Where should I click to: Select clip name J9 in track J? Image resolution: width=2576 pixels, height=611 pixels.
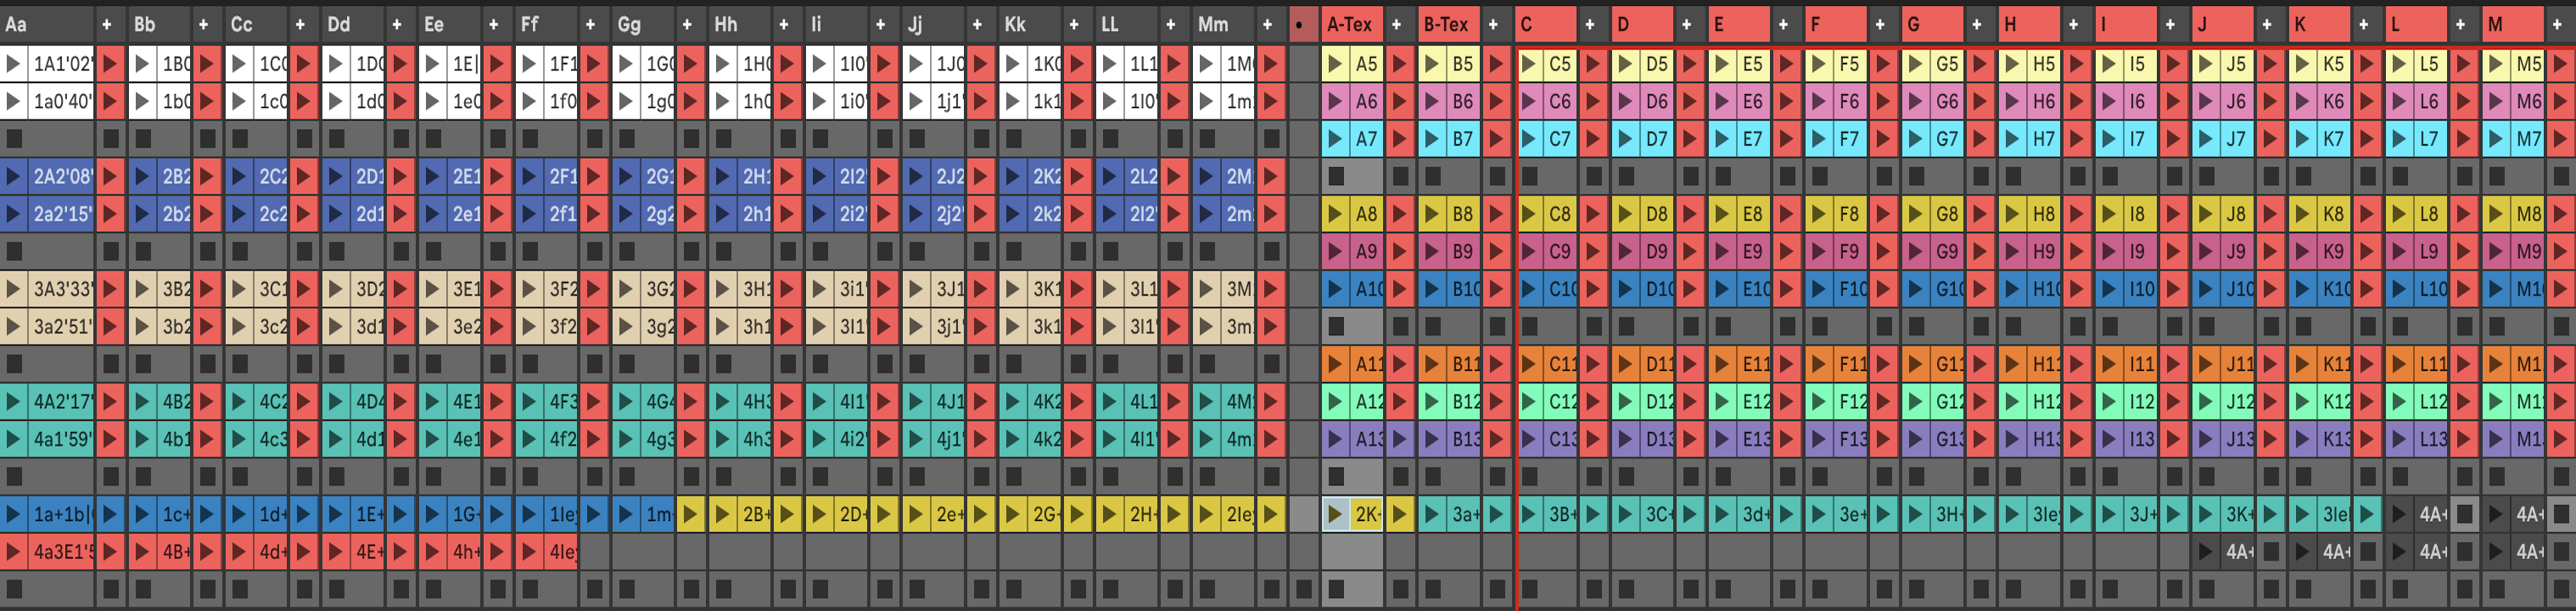(x=2236, y=252)
